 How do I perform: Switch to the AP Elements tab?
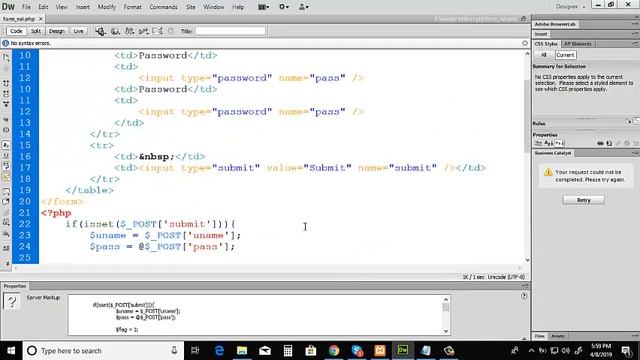(578, 44)
